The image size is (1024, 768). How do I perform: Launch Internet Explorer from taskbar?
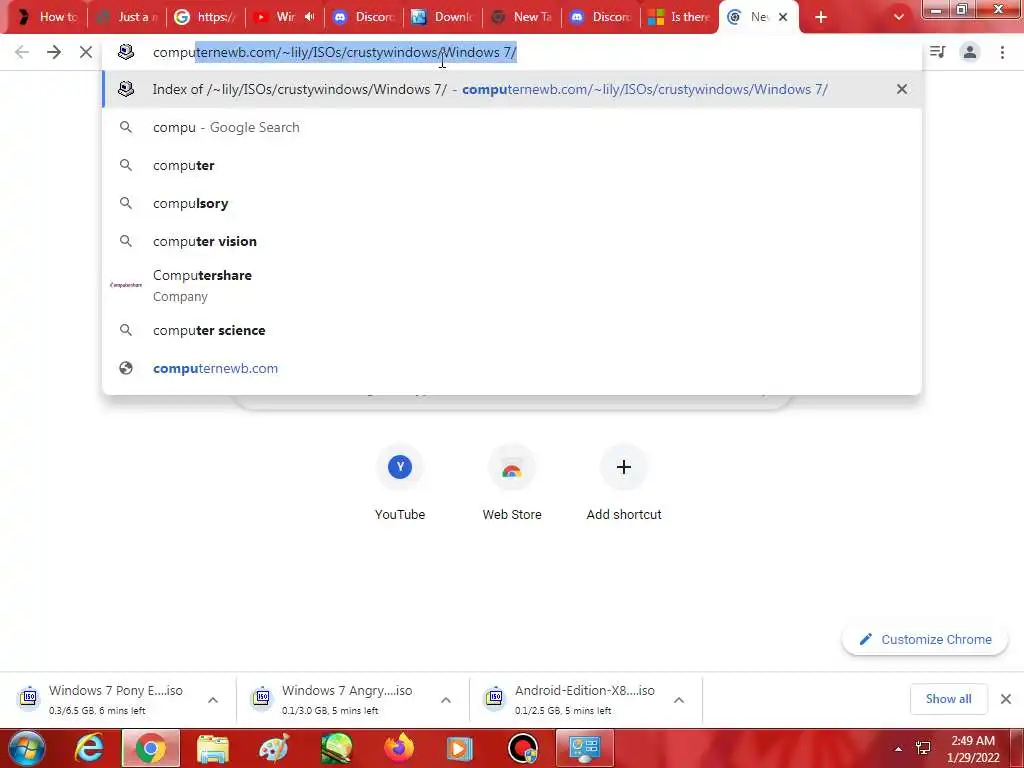click(x=89, y=748)
